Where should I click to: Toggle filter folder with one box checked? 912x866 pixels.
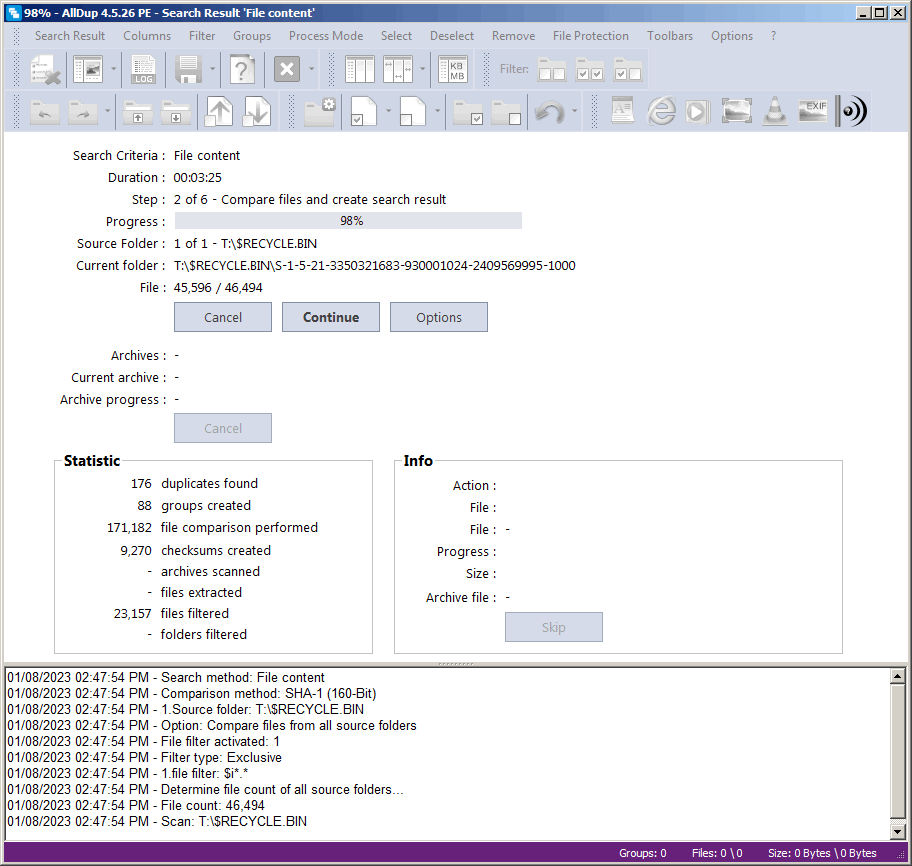pos(627,70)
